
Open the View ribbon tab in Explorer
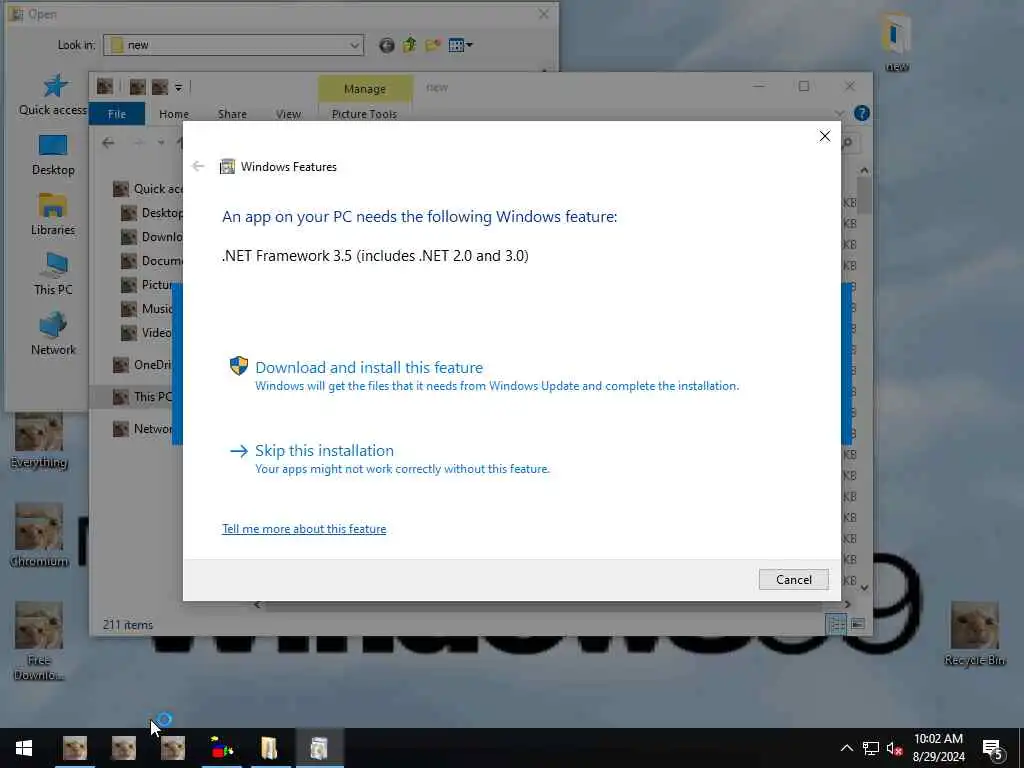[288, 114]
